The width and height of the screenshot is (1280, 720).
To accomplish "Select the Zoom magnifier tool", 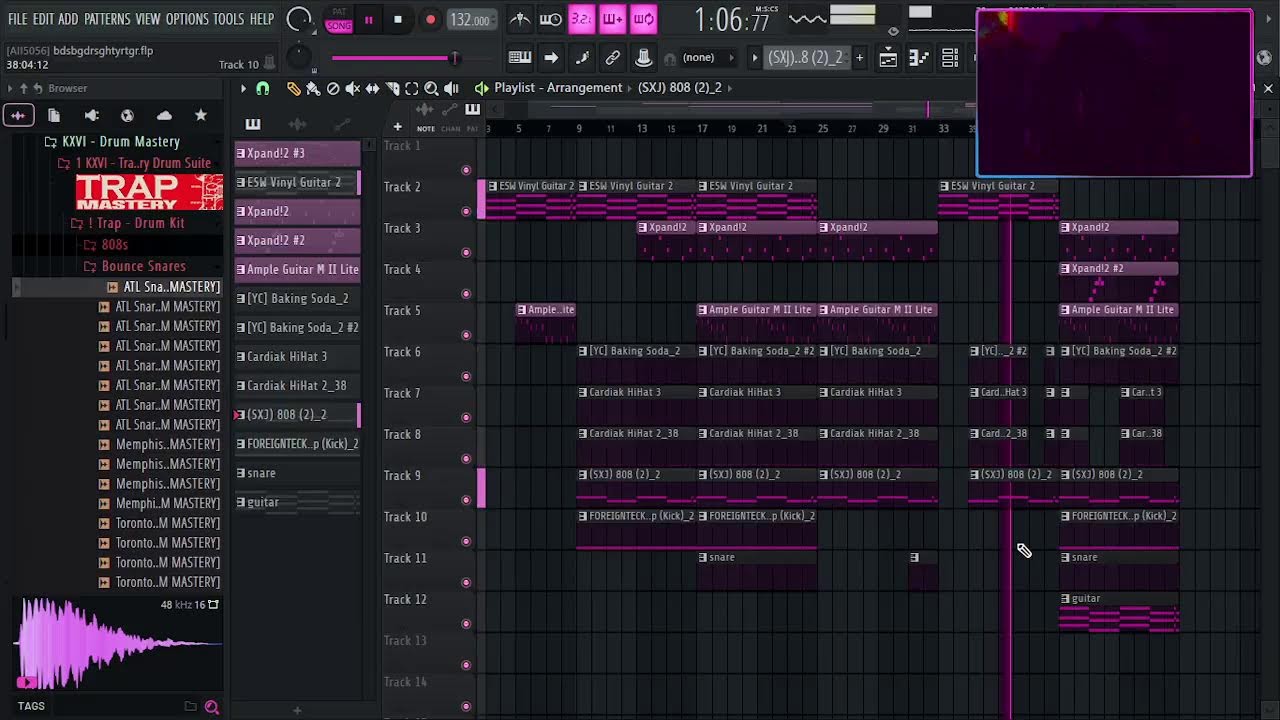I will pyautogui.click(x=431, y=88).
